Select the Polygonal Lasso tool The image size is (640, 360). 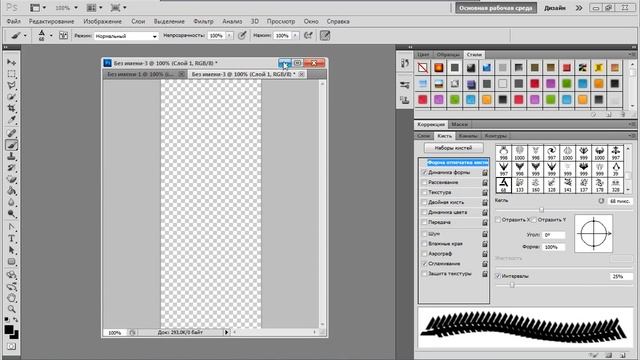click(x=11, y=85)
